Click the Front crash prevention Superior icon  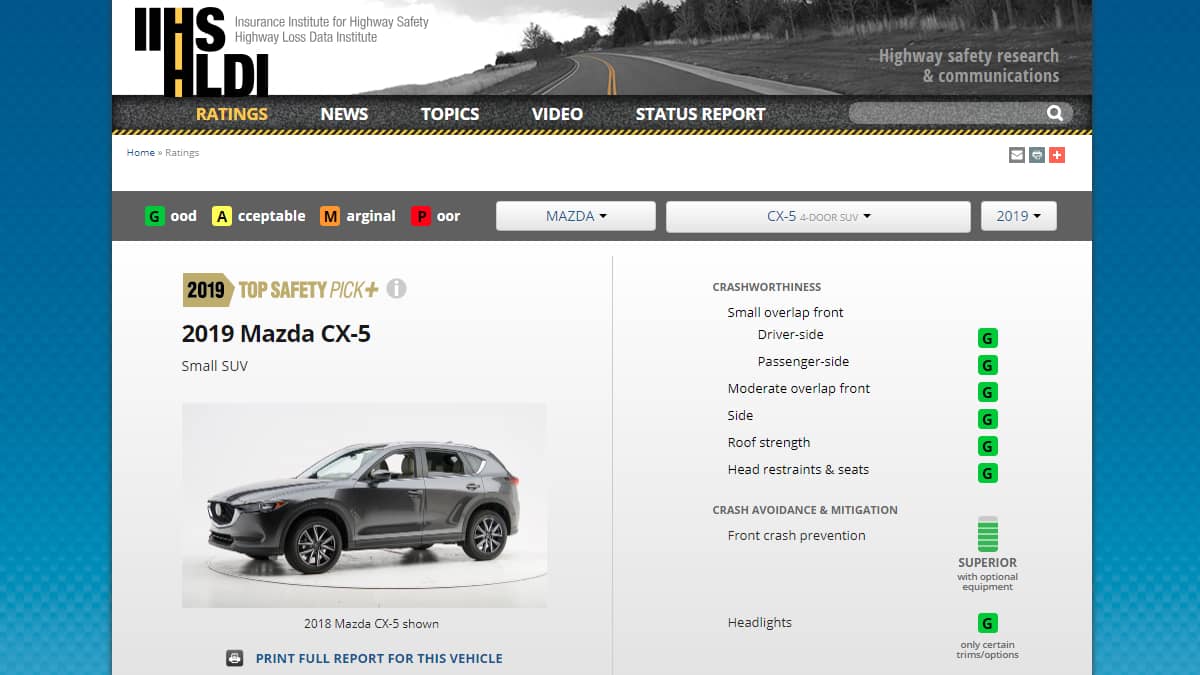click(x=988, y=535)
